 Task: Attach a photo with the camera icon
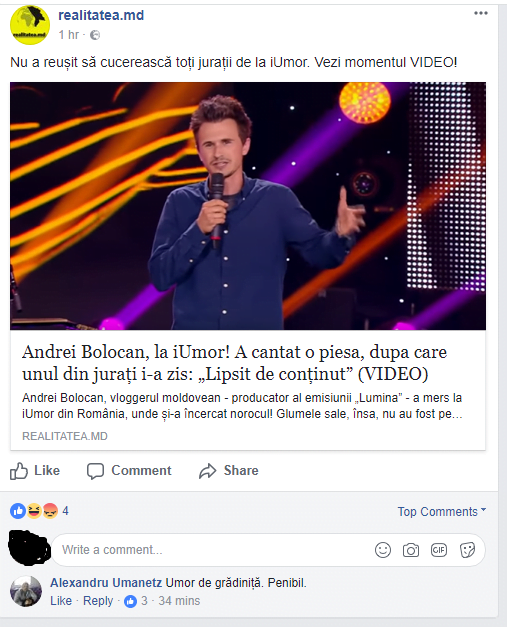click(411, 550)
